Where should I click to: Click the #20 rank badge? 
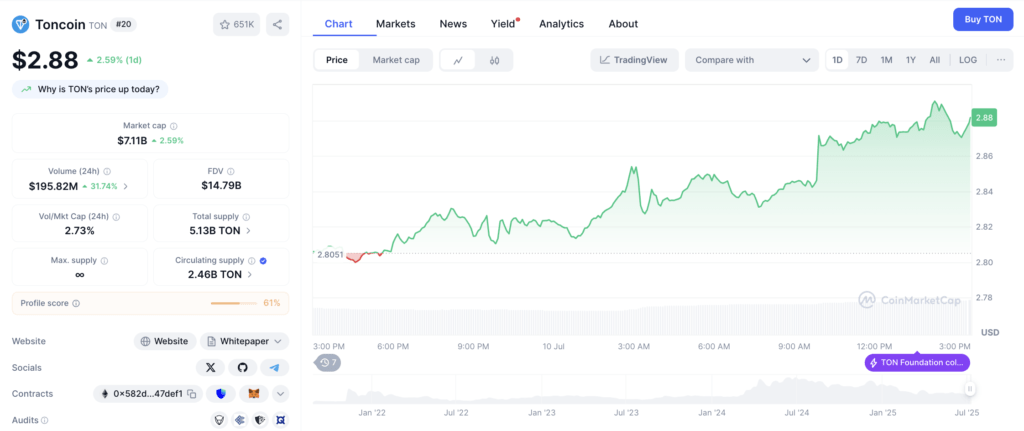point(123,24)
